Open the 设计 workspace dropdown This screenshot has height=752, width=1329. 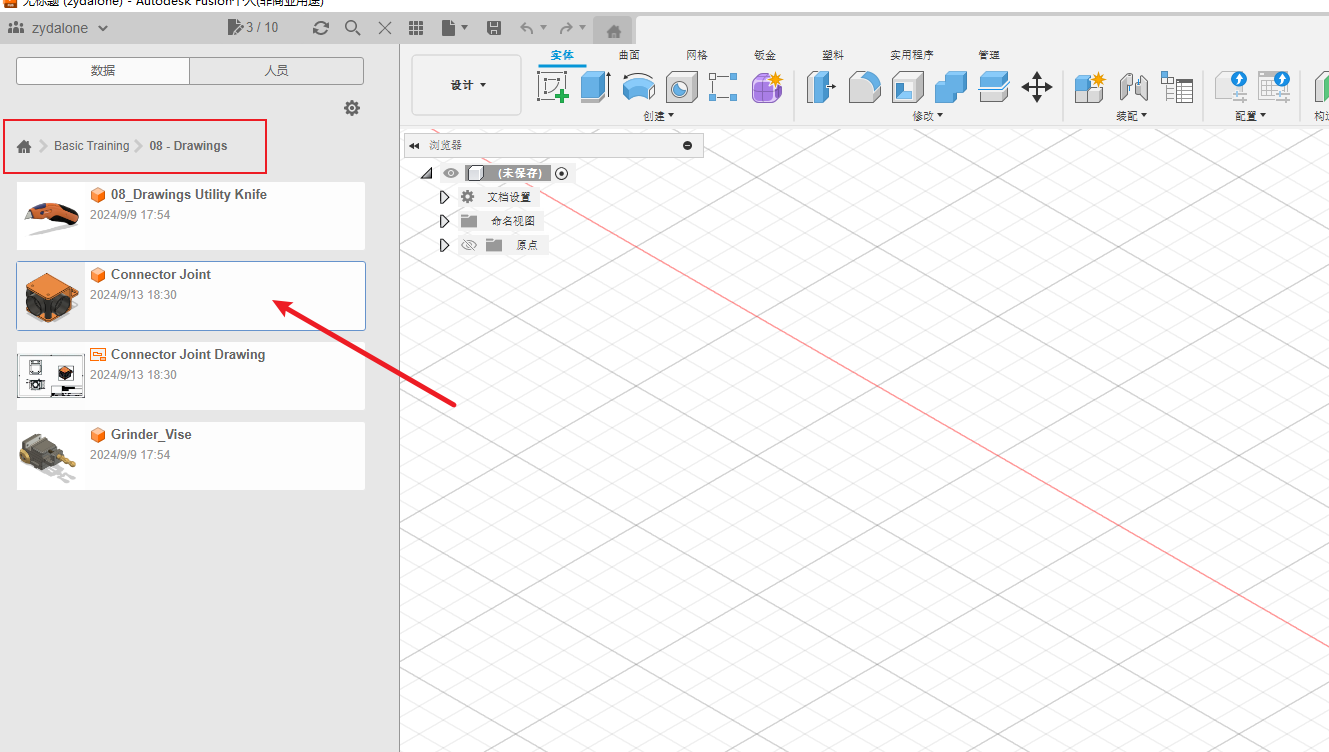coord(467,85)
